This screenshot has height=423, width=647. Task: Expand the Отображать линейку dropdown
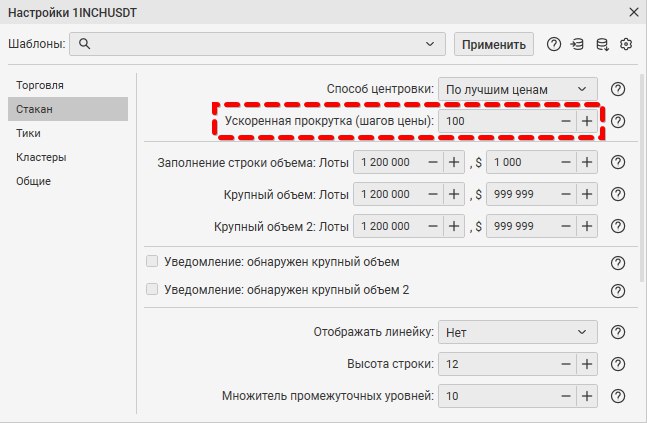[x=517, y=332]
